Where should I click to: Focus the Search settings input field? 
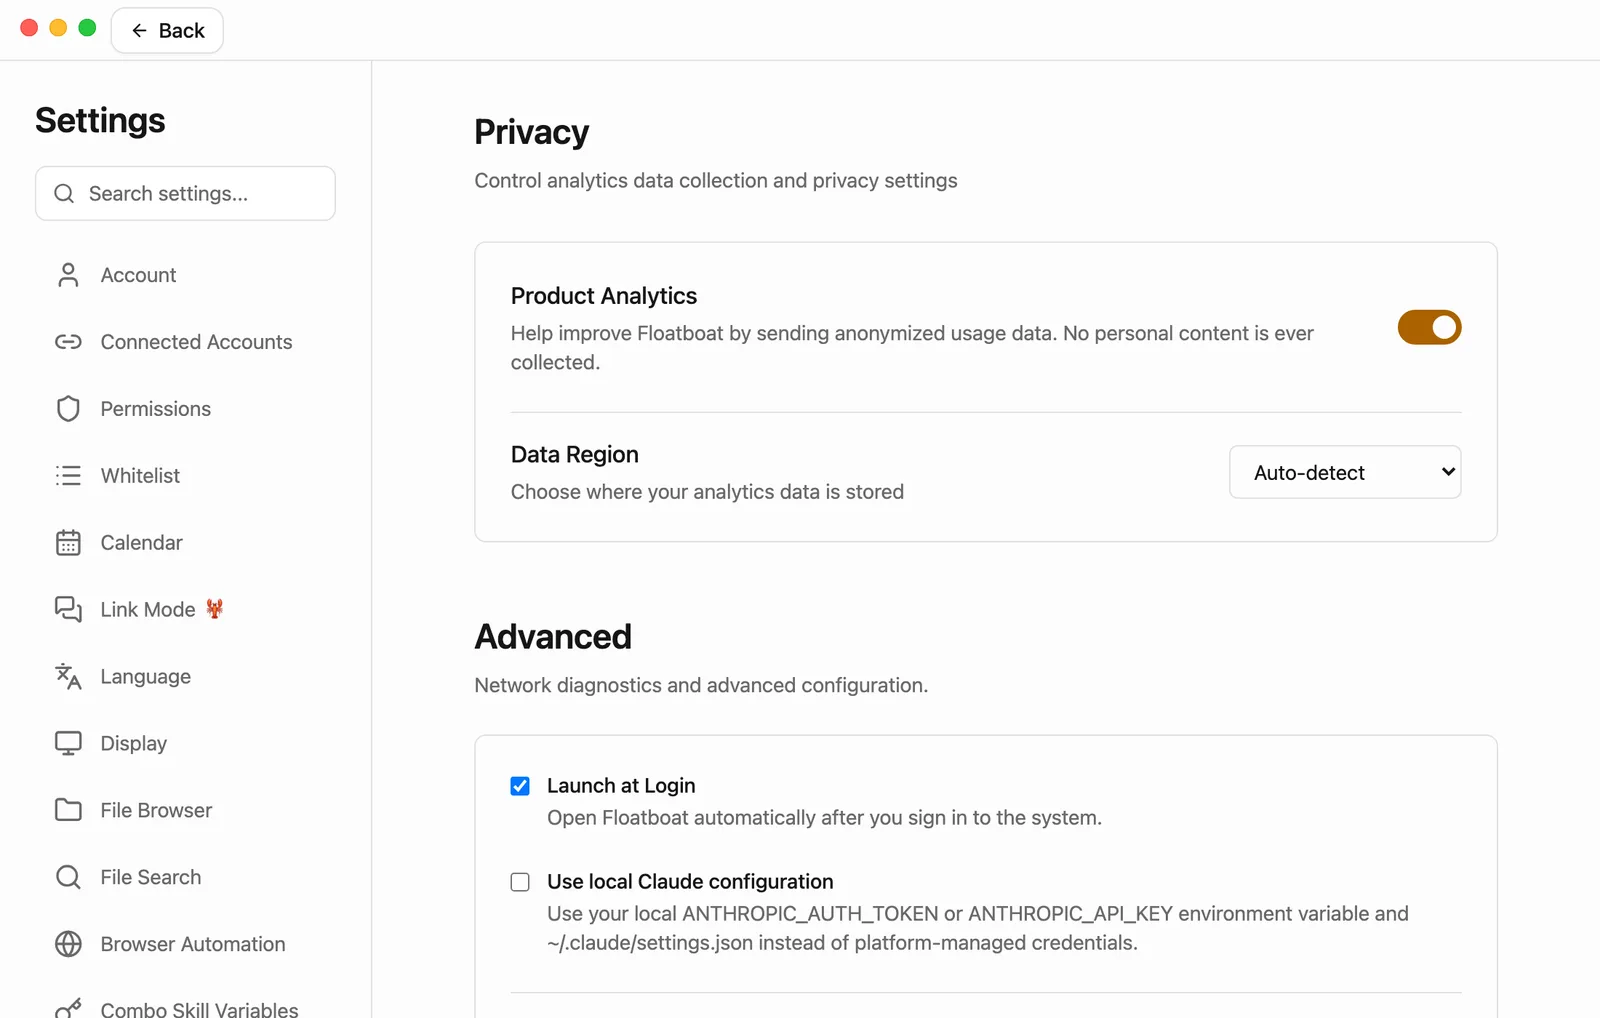pos(185,193)
